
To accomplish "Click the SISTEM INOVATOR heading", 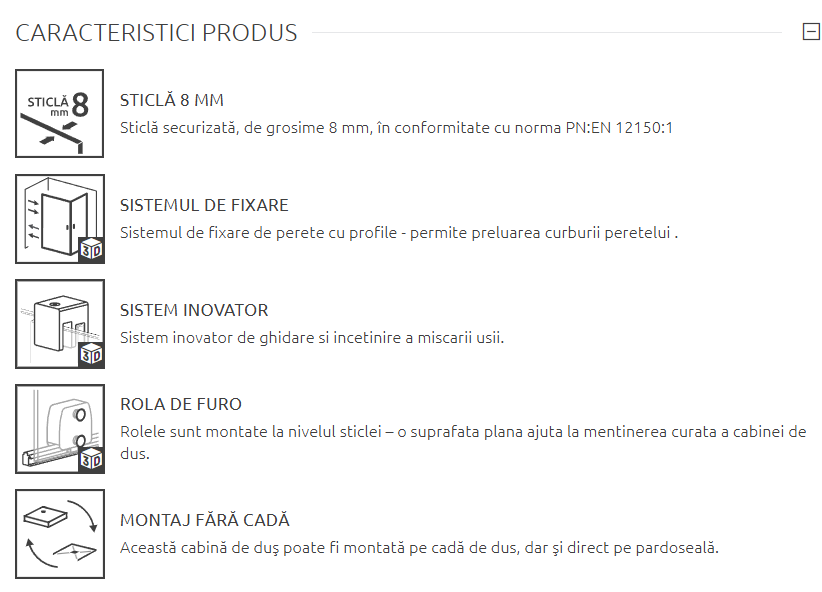I will click(194, 310).
